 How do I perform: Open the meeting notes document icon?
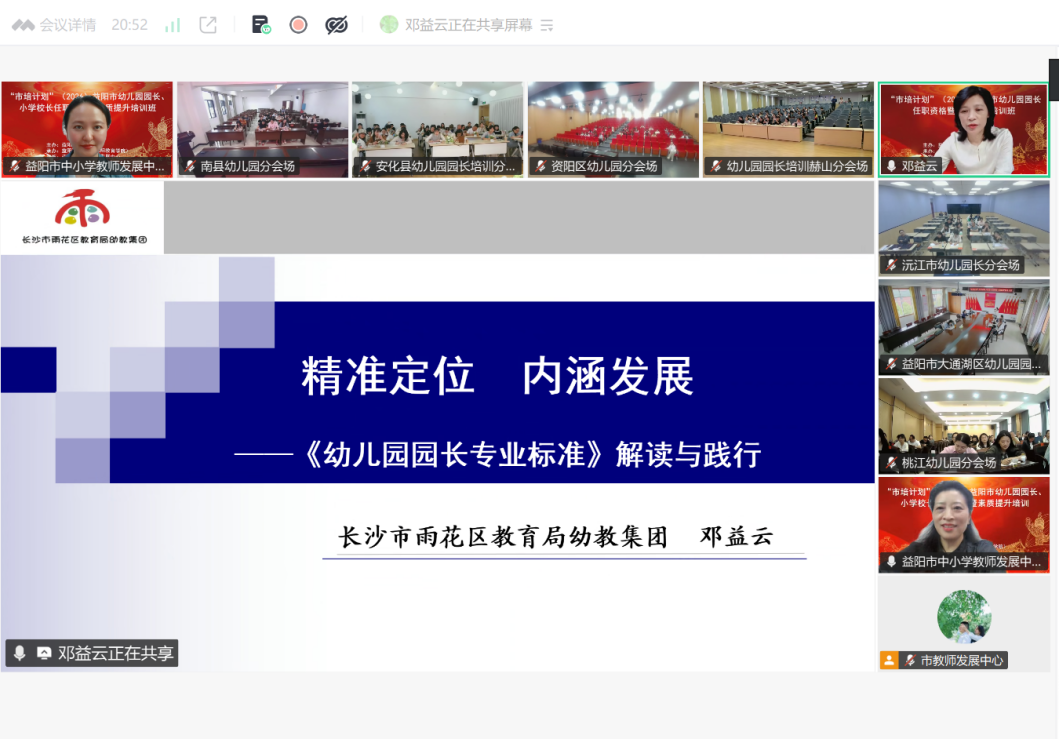click(260, 25)
